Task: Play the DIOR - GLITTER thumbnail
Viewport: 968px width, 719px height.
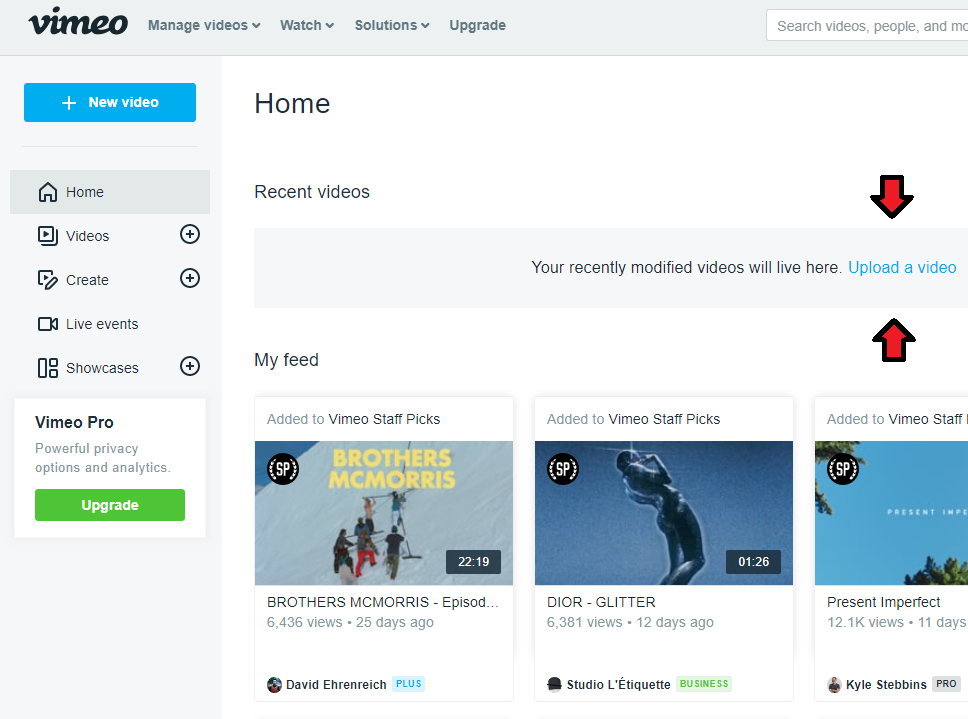Action: pyautogui.click(x=664, y=513)
